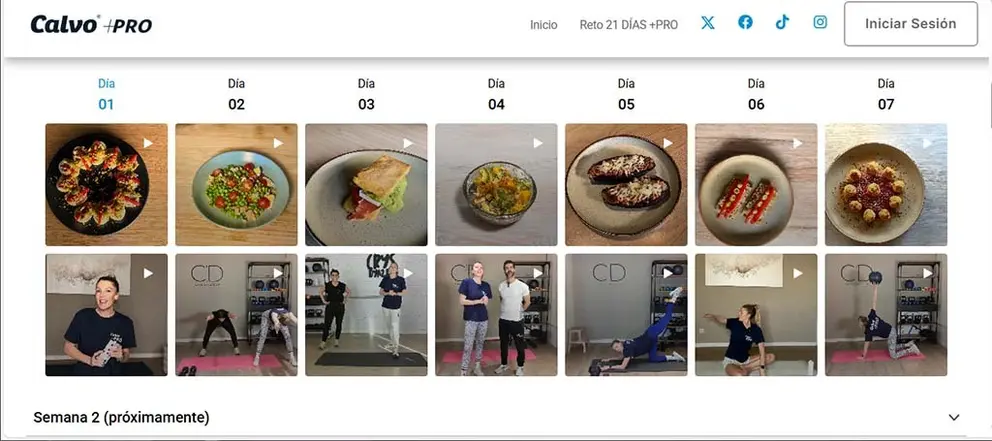Image resolution: width=992 pixels, height=441 pixels.
Task: Open the TikTok social icon
Action: tap(782, 23)
